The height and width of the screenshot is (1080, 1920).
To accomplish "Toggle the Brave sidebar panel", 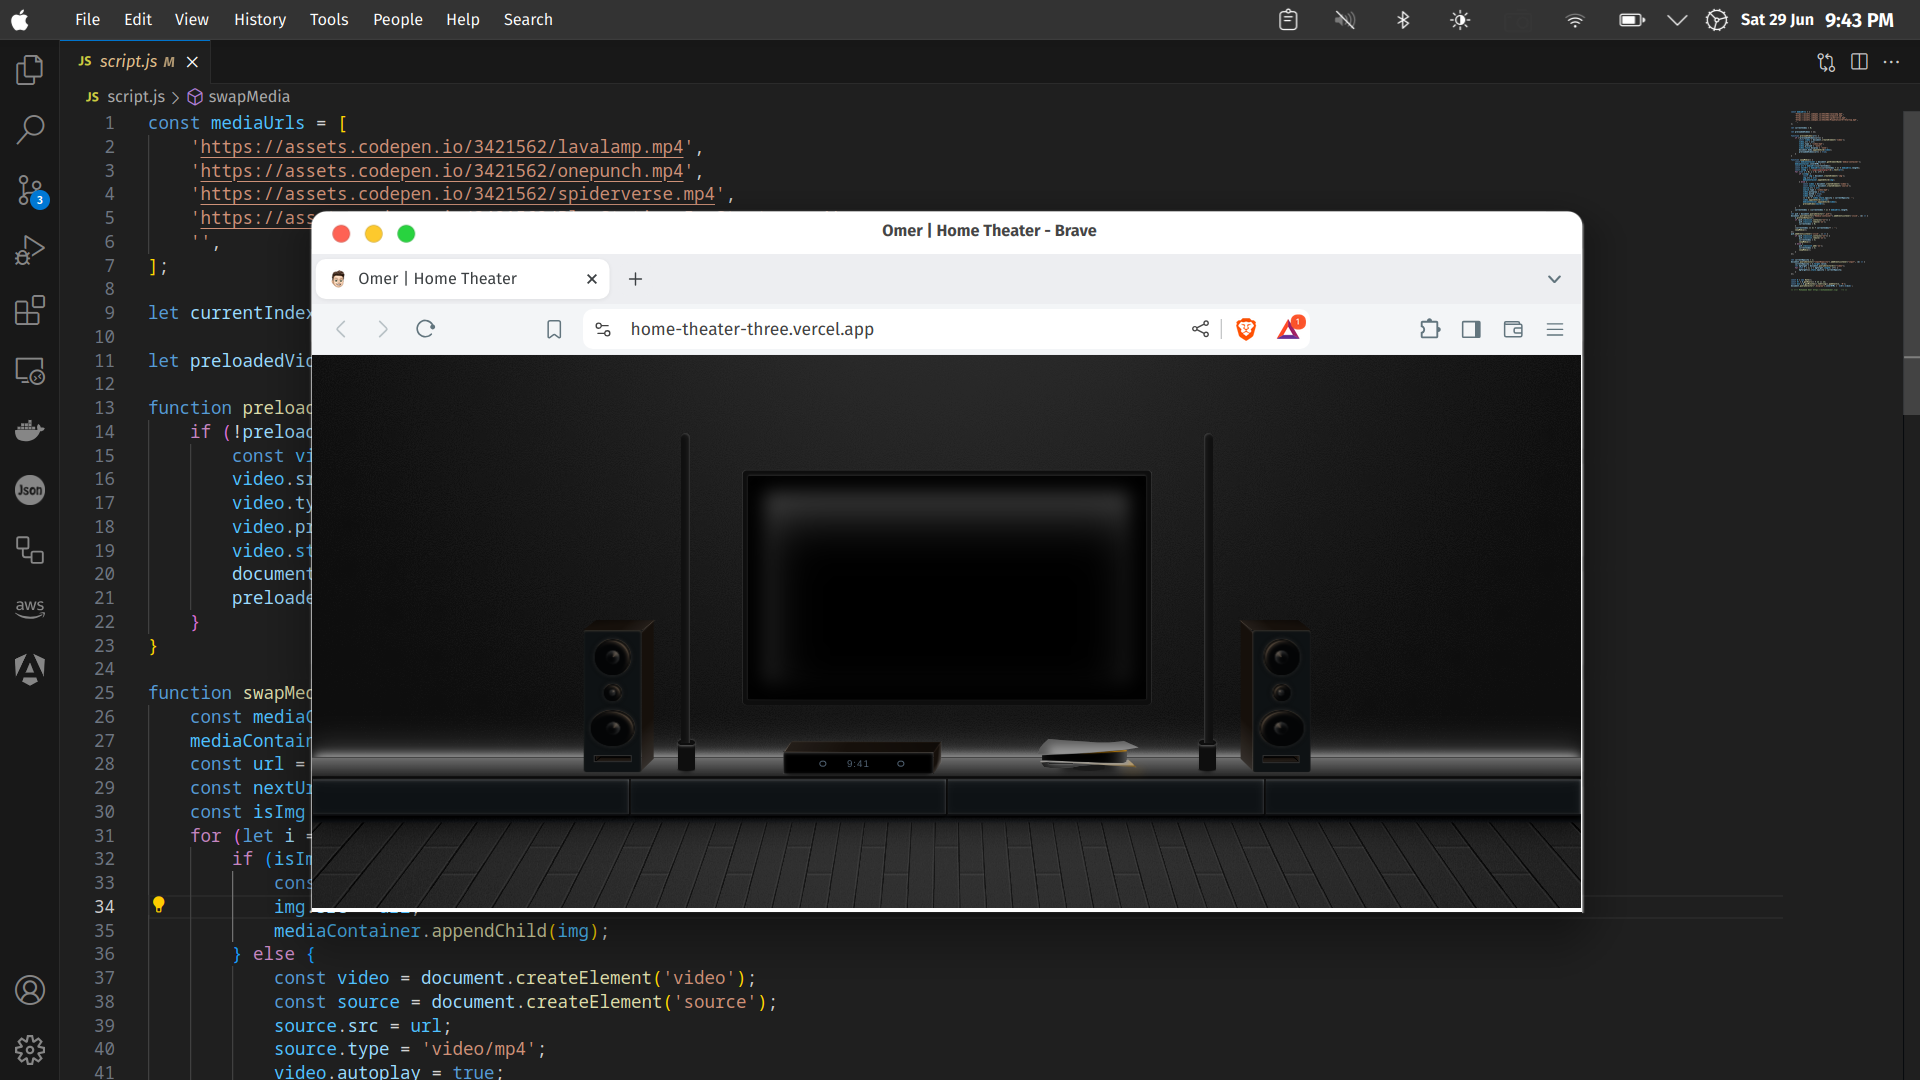I will pos(1471,329).
